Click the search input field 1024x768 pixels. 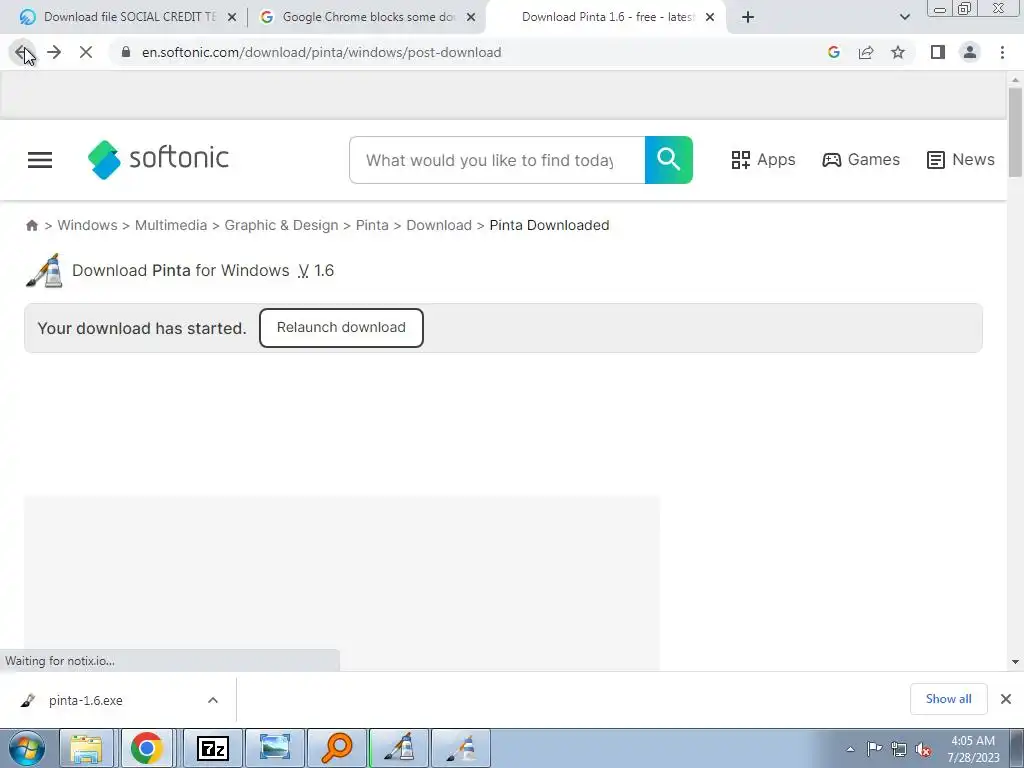(497, 160)
